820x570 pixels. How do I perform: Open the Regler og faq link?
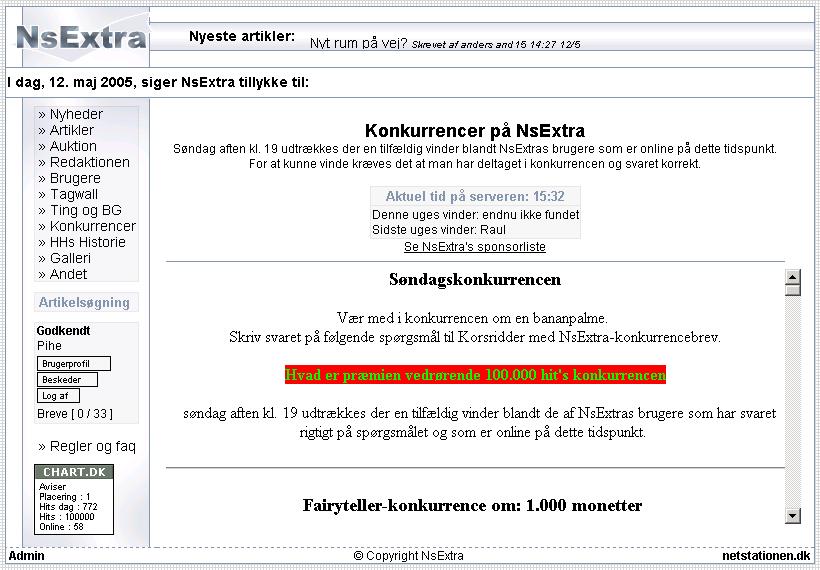[92, 446]
